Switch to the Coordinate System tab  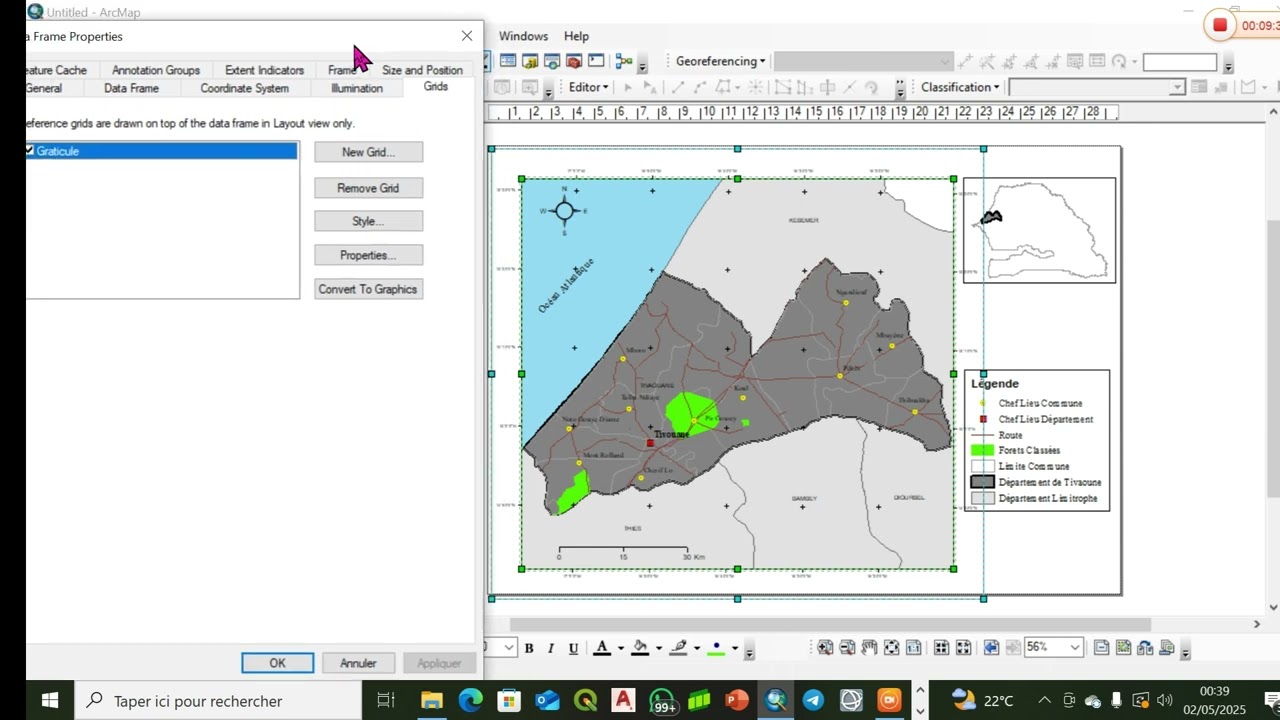pos(244,88)
